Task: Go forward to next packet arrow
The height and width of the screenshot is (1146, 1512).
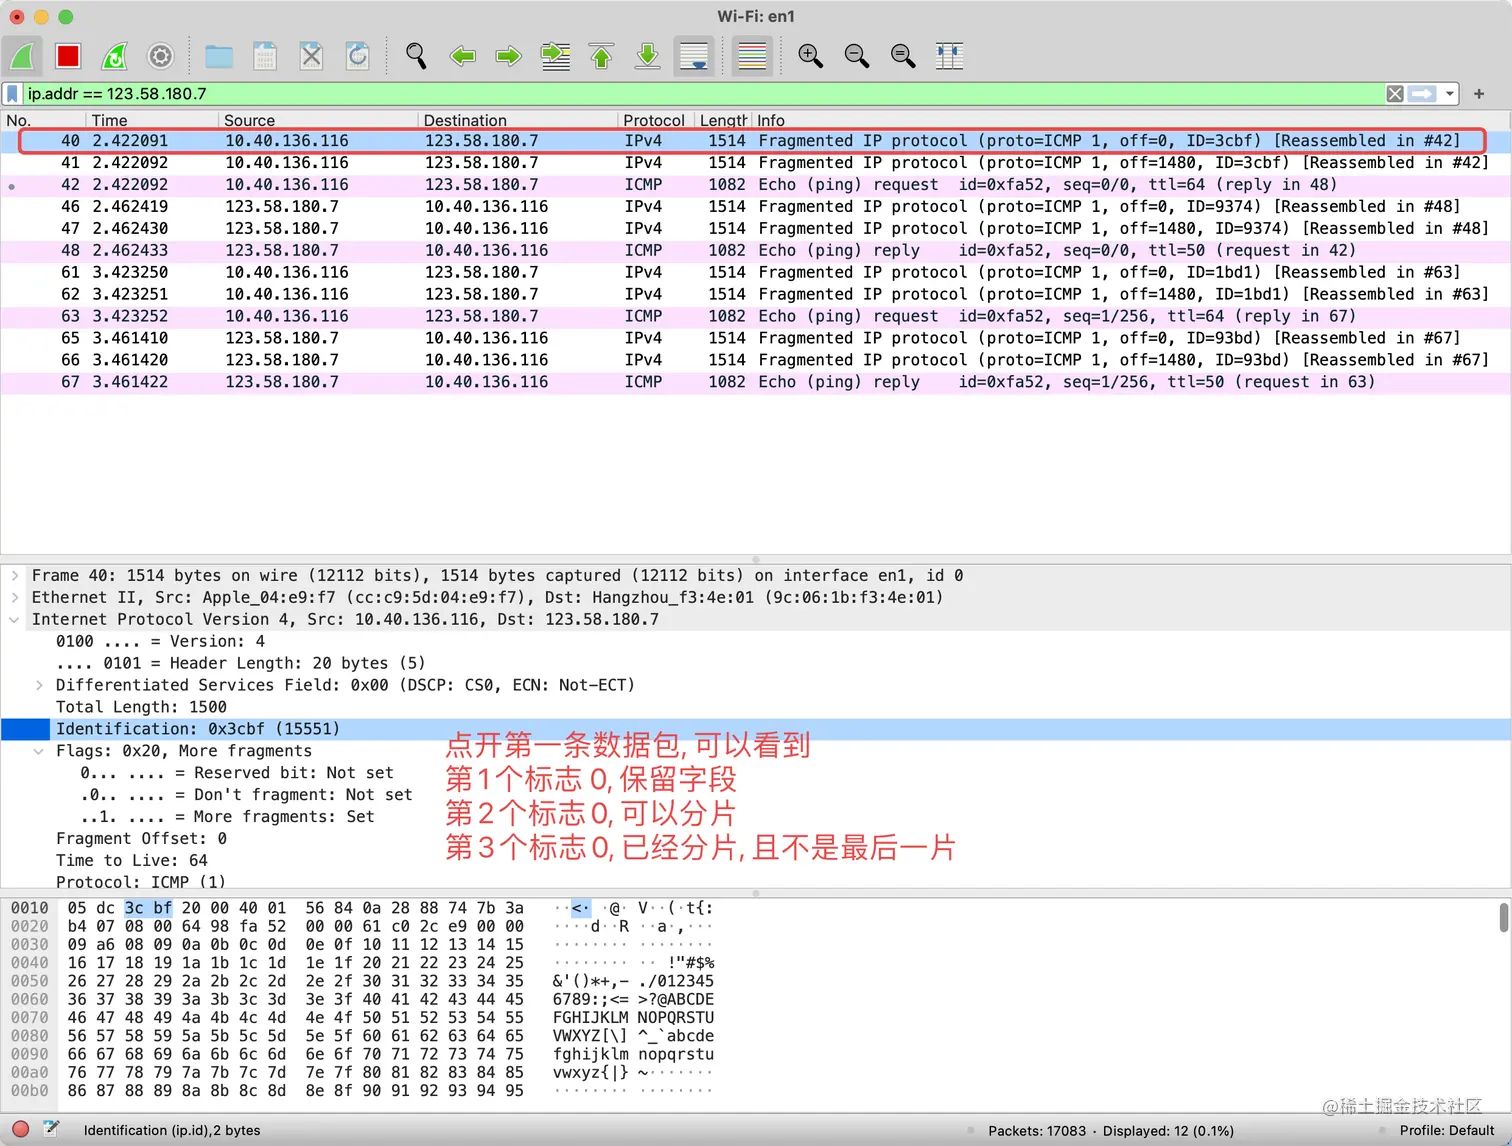Action: (x=508, y=56)
